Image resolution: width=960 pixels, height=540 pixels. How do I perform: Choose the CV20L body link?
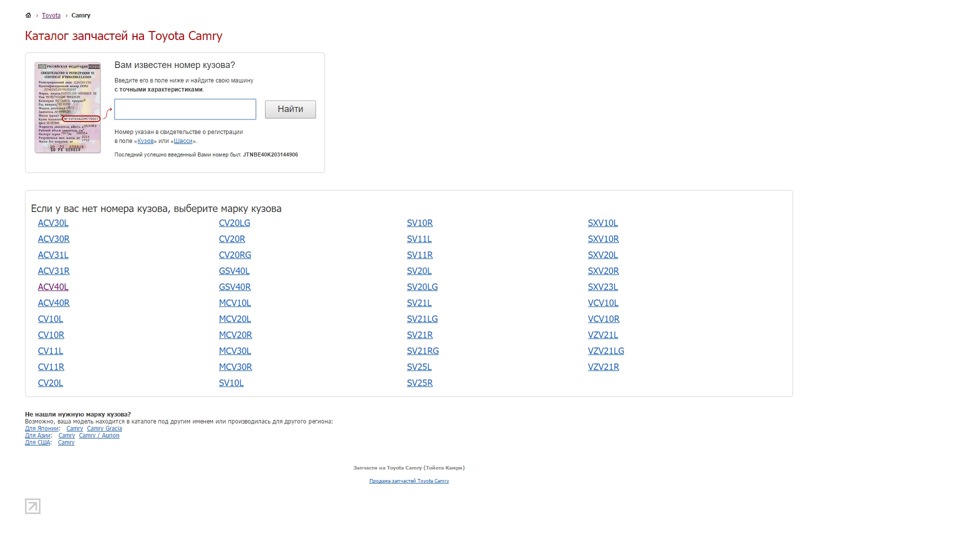click(50, 383)
